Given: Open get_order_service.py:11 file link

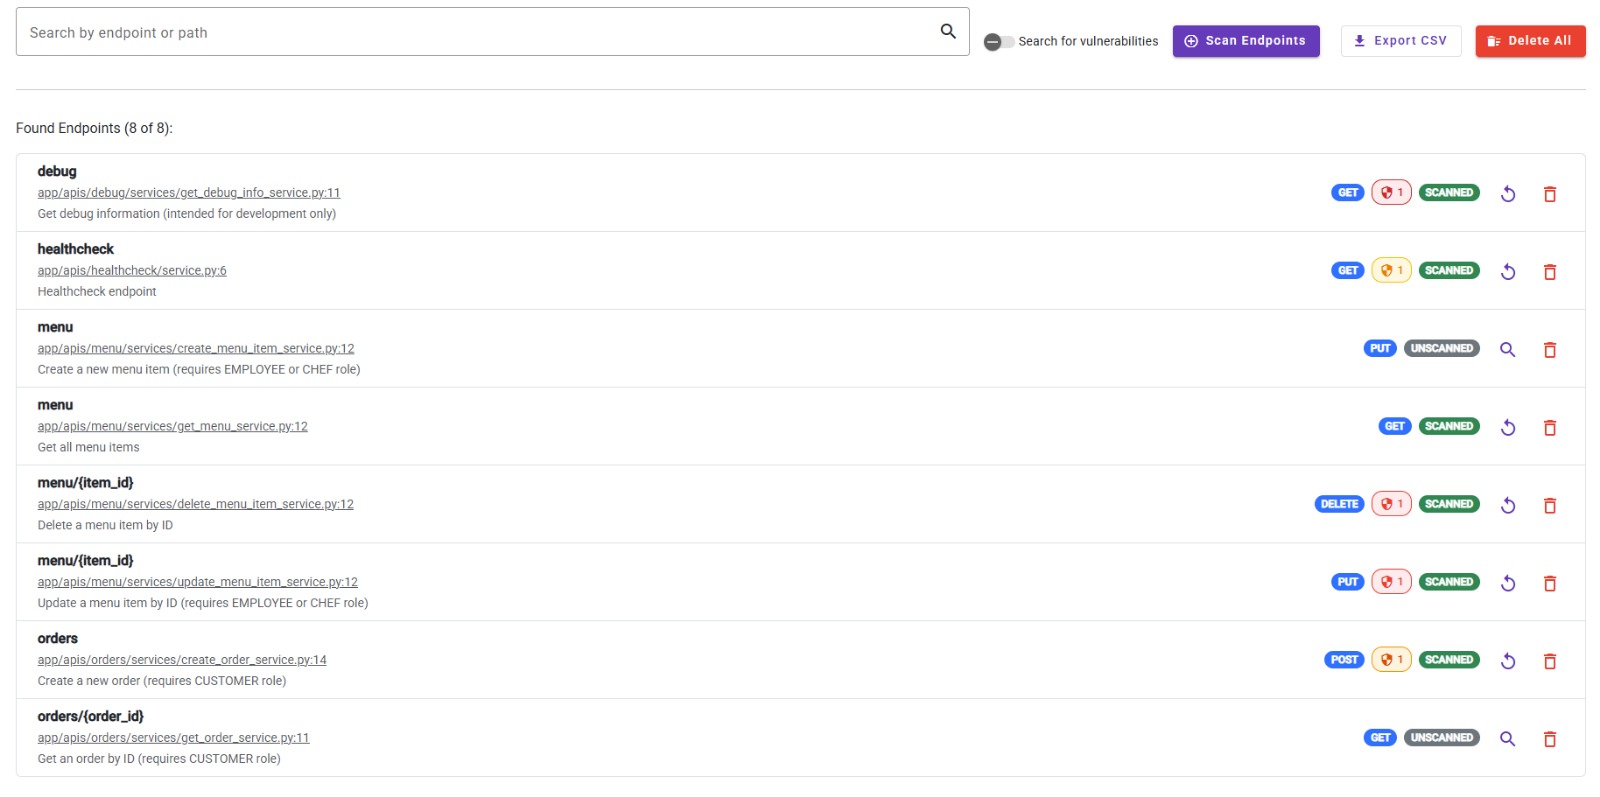Looking at the screenshot, I should click(x=174, y=739).
